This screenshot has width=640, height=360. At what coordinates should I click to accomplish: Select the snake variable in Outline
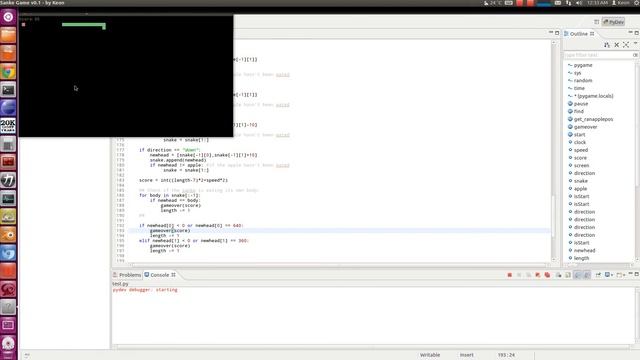tap(581, 181)
